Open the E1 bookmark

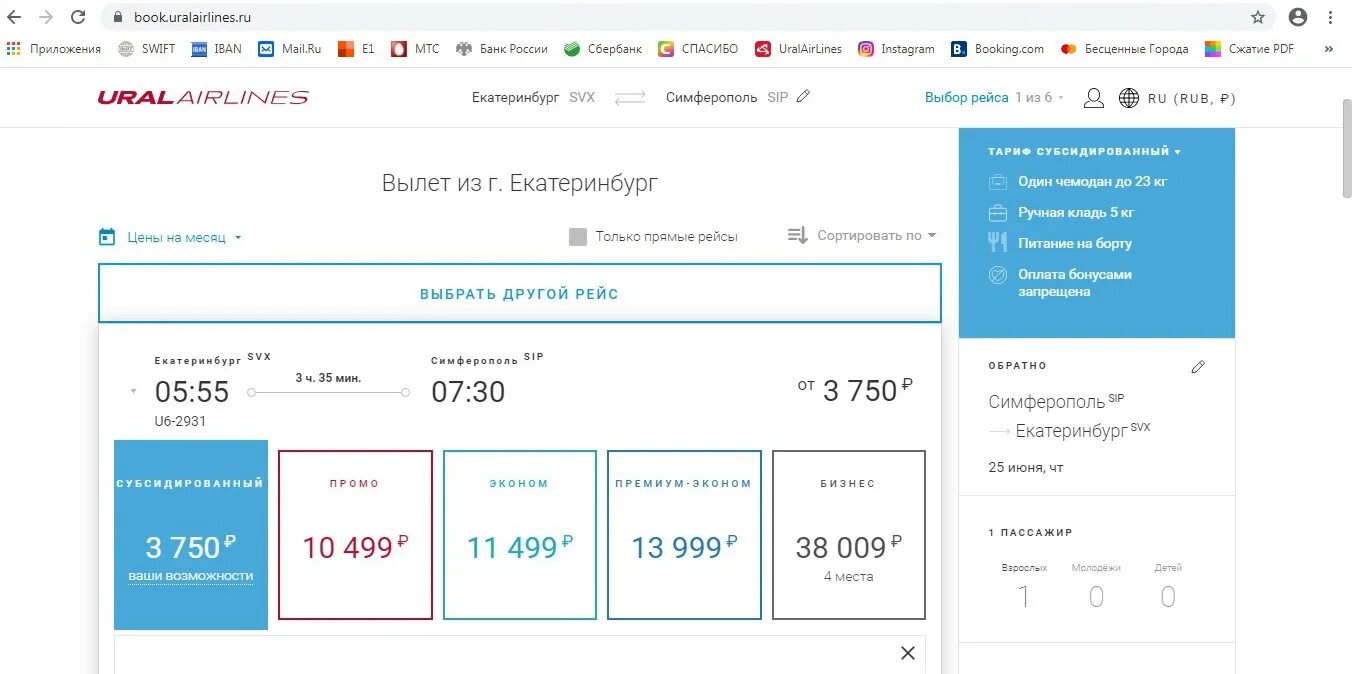356,48
